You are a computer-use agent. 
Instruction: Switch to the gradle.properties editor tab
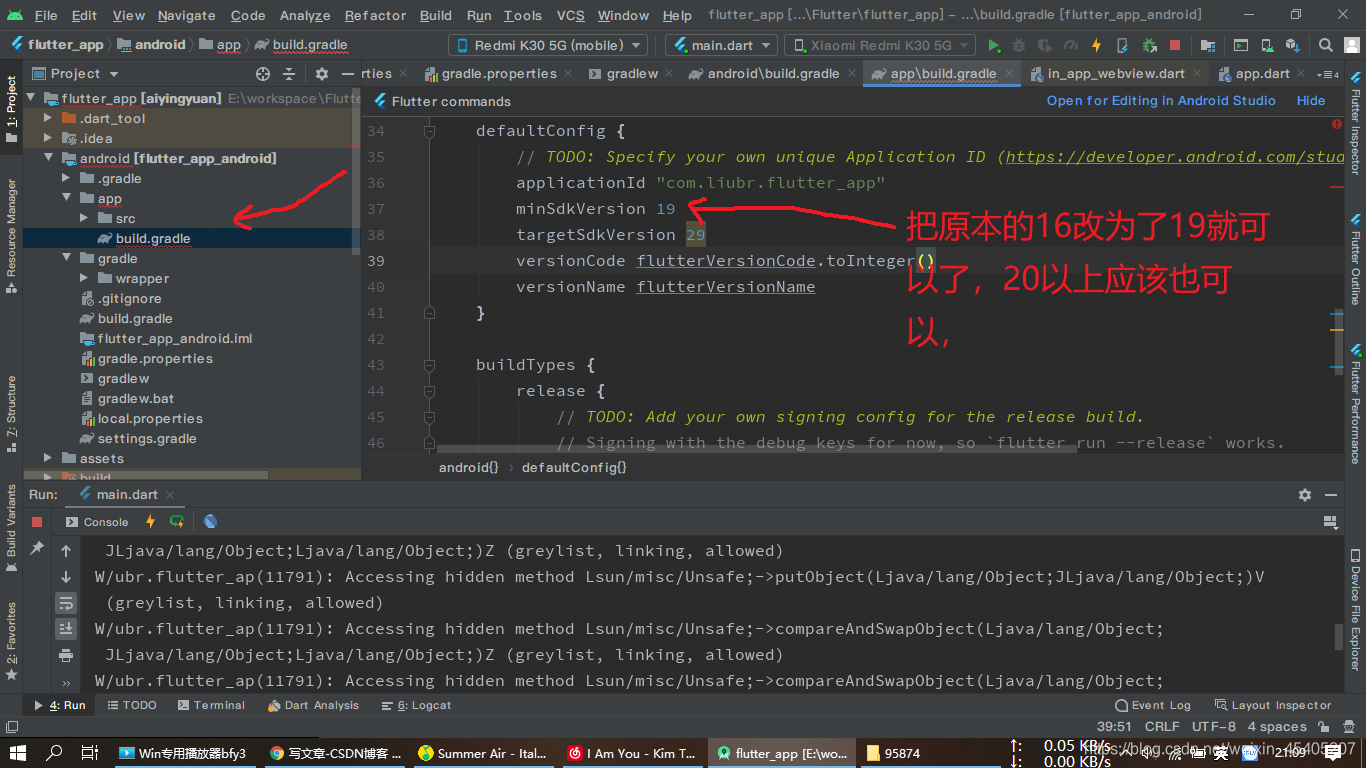[496, 73]
